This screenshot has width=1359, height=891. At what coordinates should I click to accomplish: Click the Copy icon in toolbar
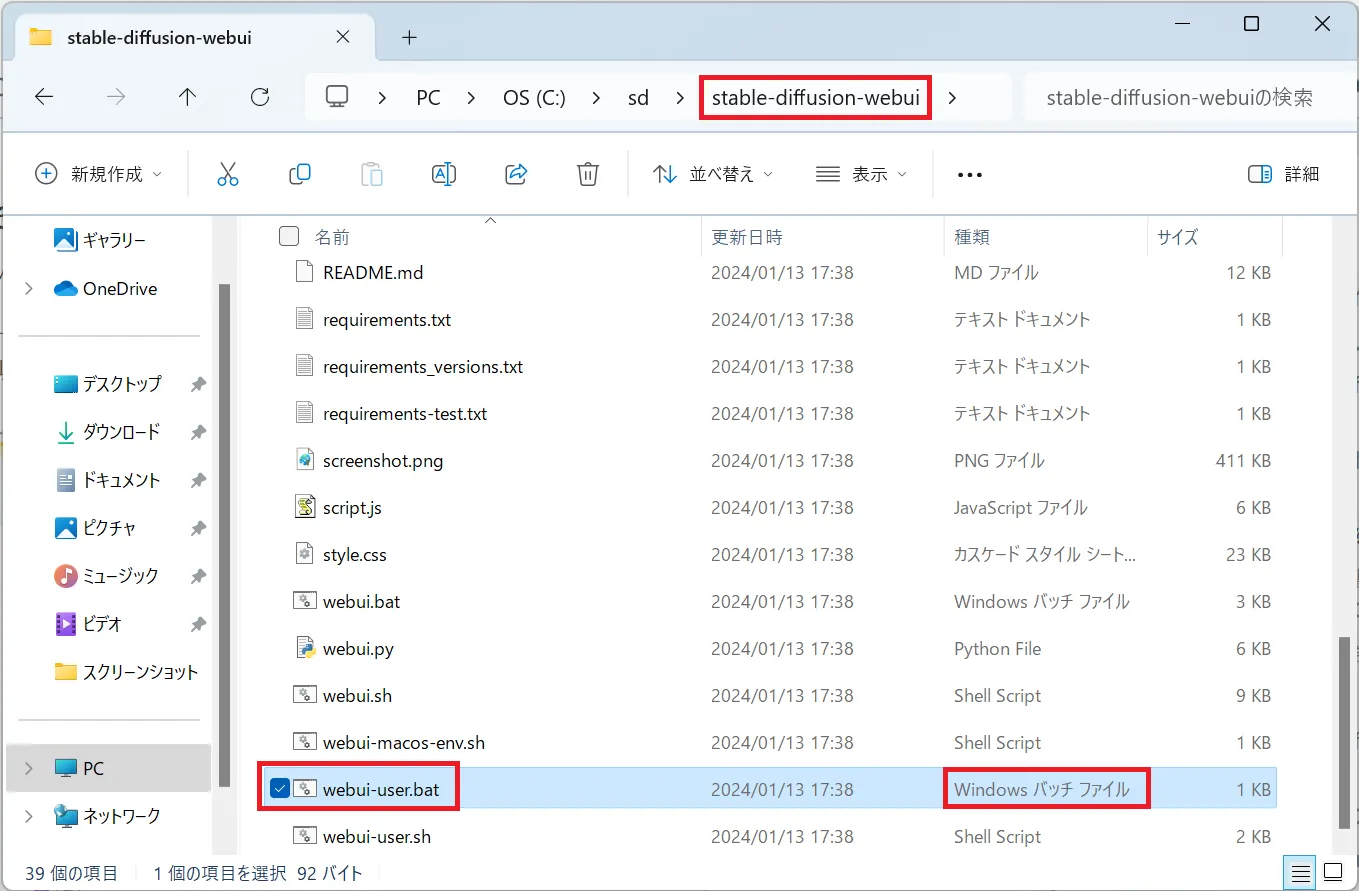(299, 174)
